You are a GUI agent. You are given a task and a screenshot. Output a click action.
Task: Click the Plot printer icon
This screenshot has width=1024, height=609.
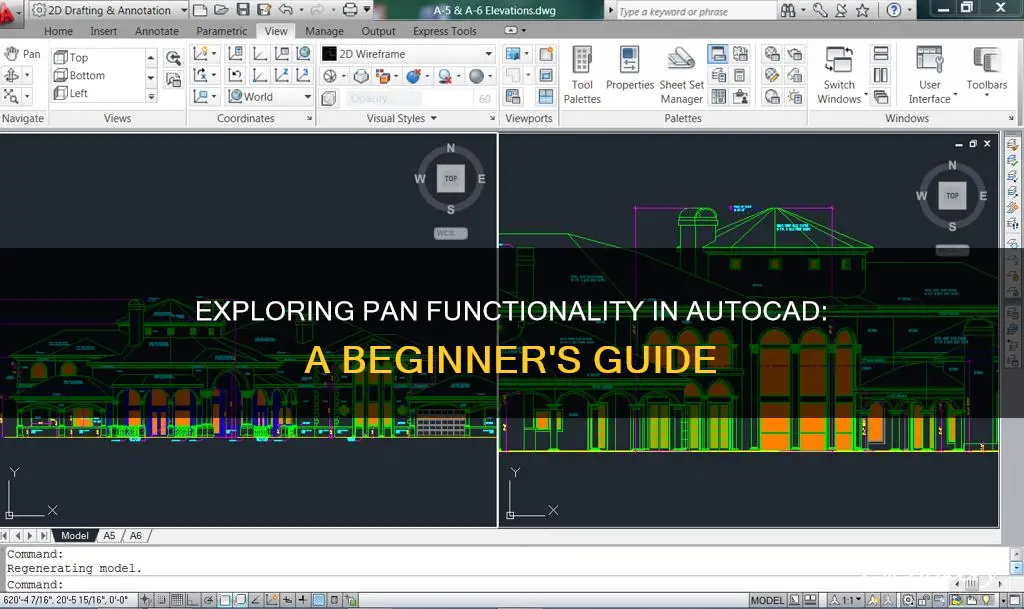point(351,10)
